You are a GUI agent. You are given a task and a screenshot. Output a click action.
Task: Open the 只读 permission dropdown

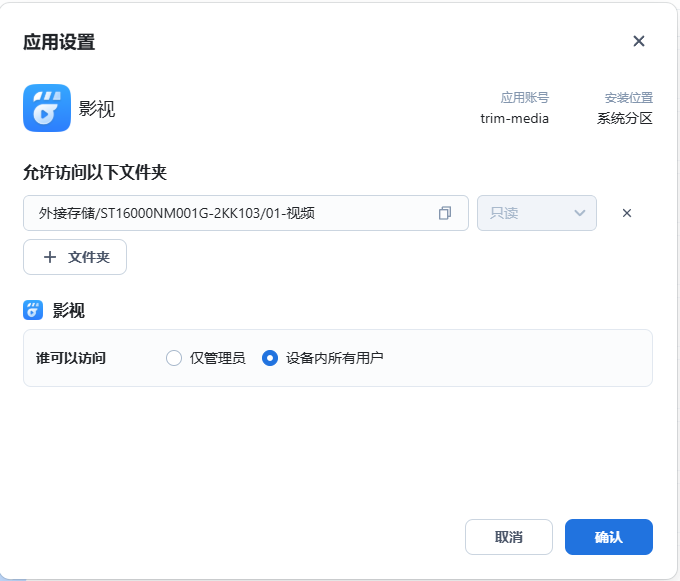click(x=537, y=213)
